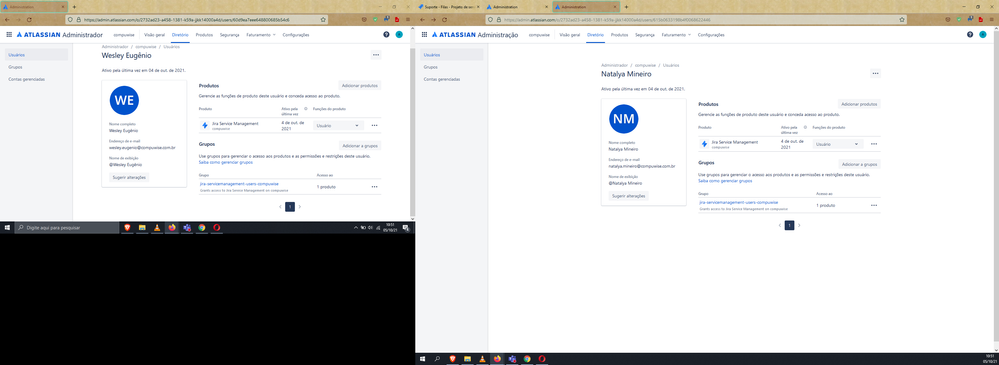999x365 pixels.
Task: Click Opera icon in right bottom taskbar
Action: click(x=542, y=359)
